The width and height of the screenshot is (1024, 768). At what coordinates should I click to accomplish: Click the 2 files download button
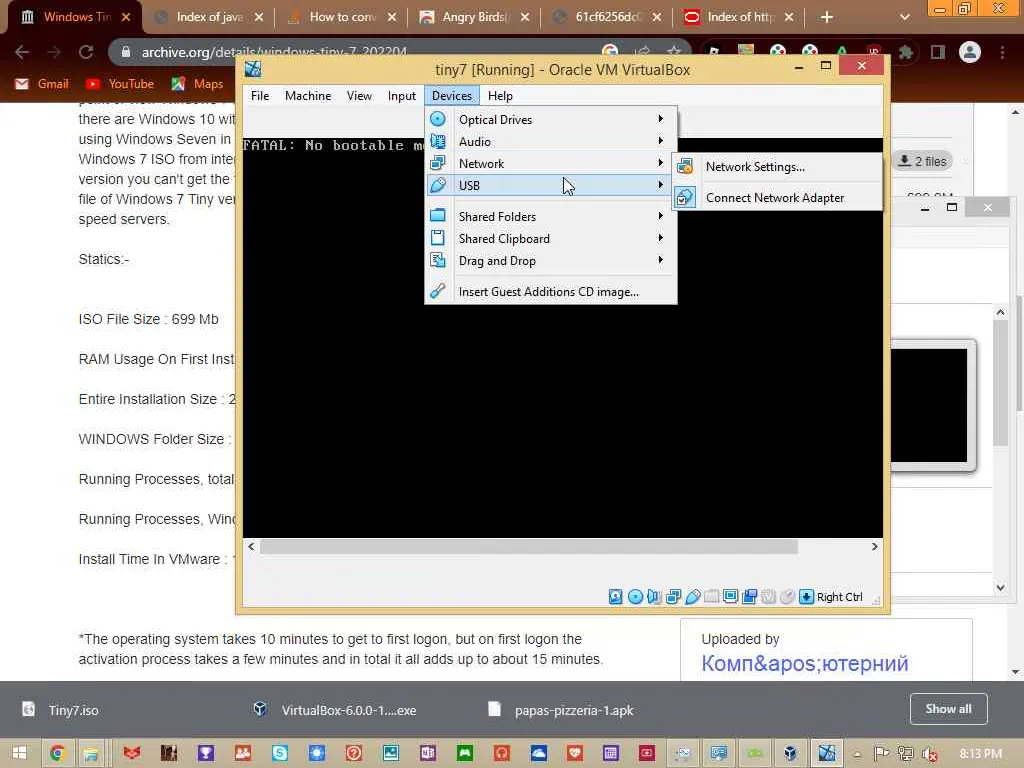click(921, 161)
